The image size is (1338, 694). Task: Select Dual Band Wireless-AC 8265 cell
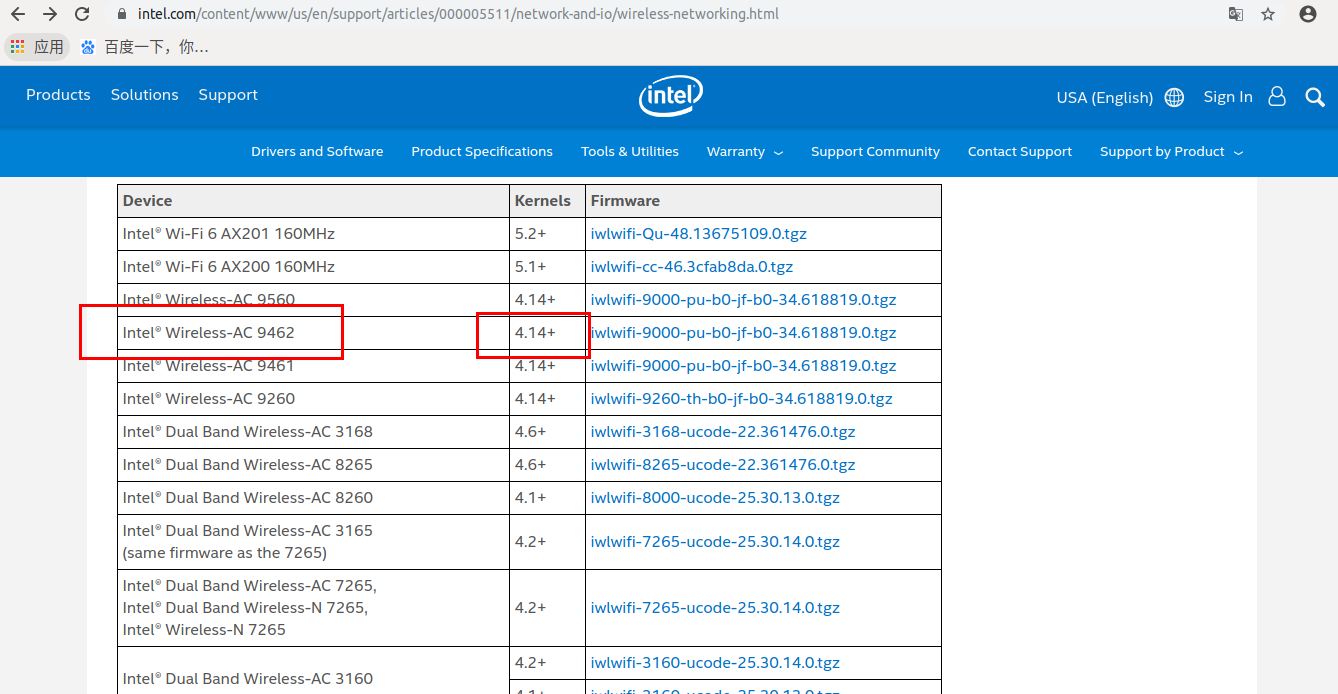(313, 465)
